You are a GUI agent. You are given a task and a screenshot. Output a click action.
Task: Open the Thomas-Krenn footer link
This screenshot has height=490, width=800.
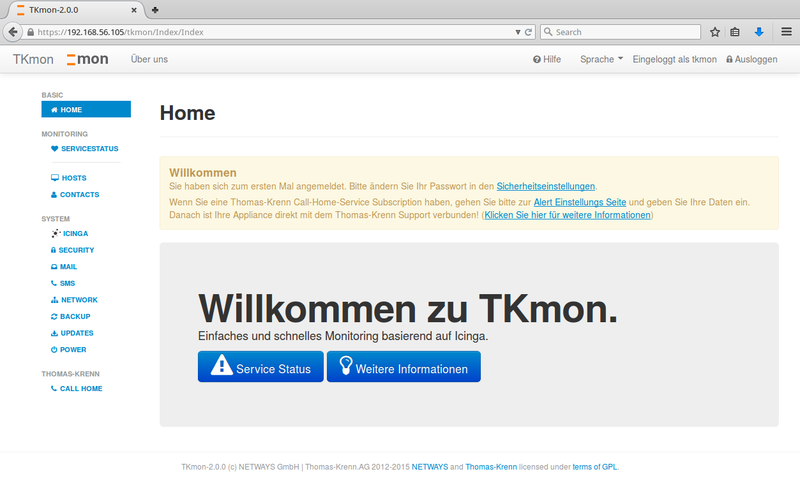click(491, 467)
